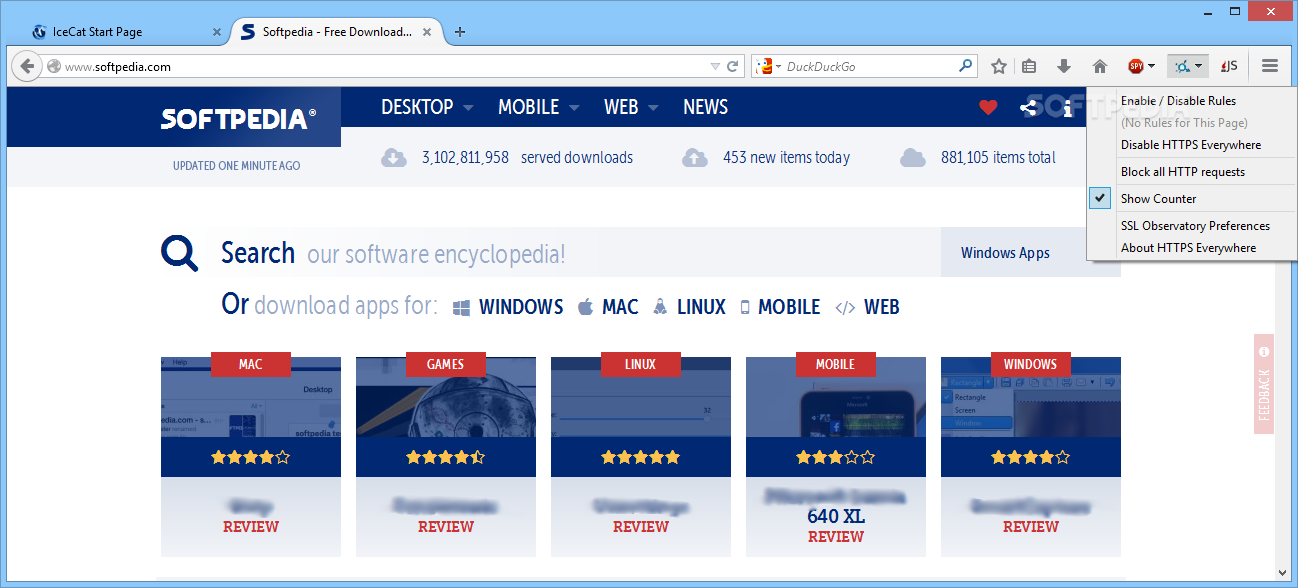Image resolution: width=1298 pixels, height=588 pixels.
Task: Open REVIEW under the MAC card
Action: click(x=251, y=527)
